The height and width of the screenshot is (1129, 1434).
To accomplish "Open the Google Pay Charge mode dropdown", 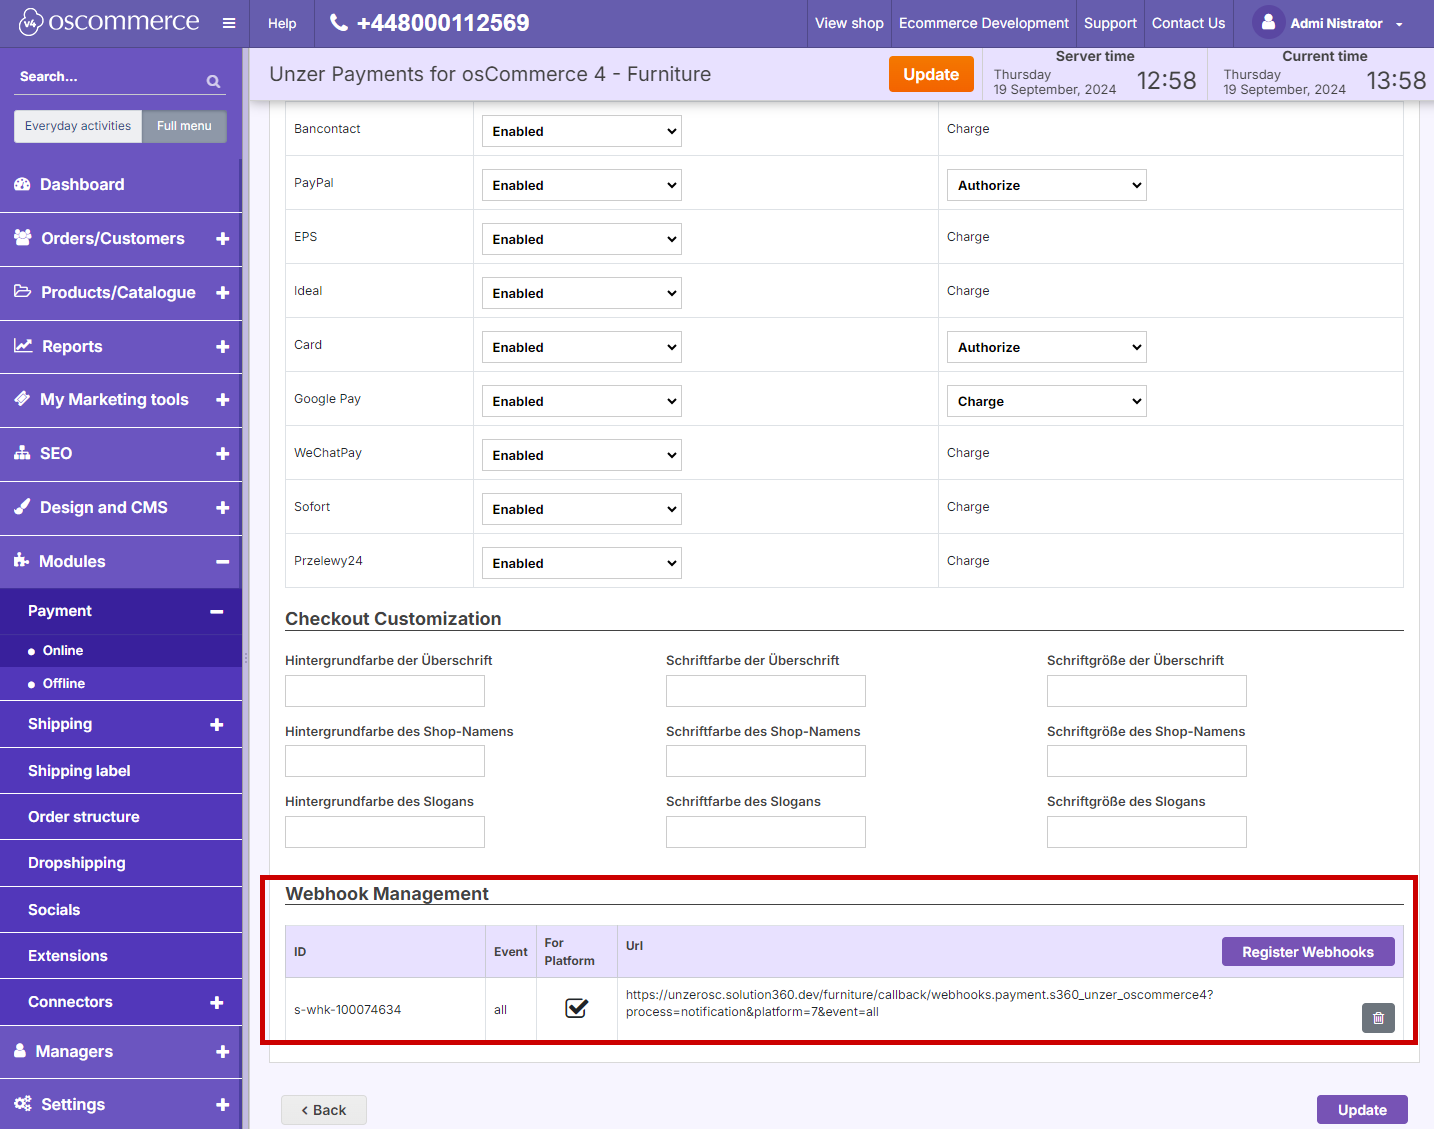I will point(1047,401).
